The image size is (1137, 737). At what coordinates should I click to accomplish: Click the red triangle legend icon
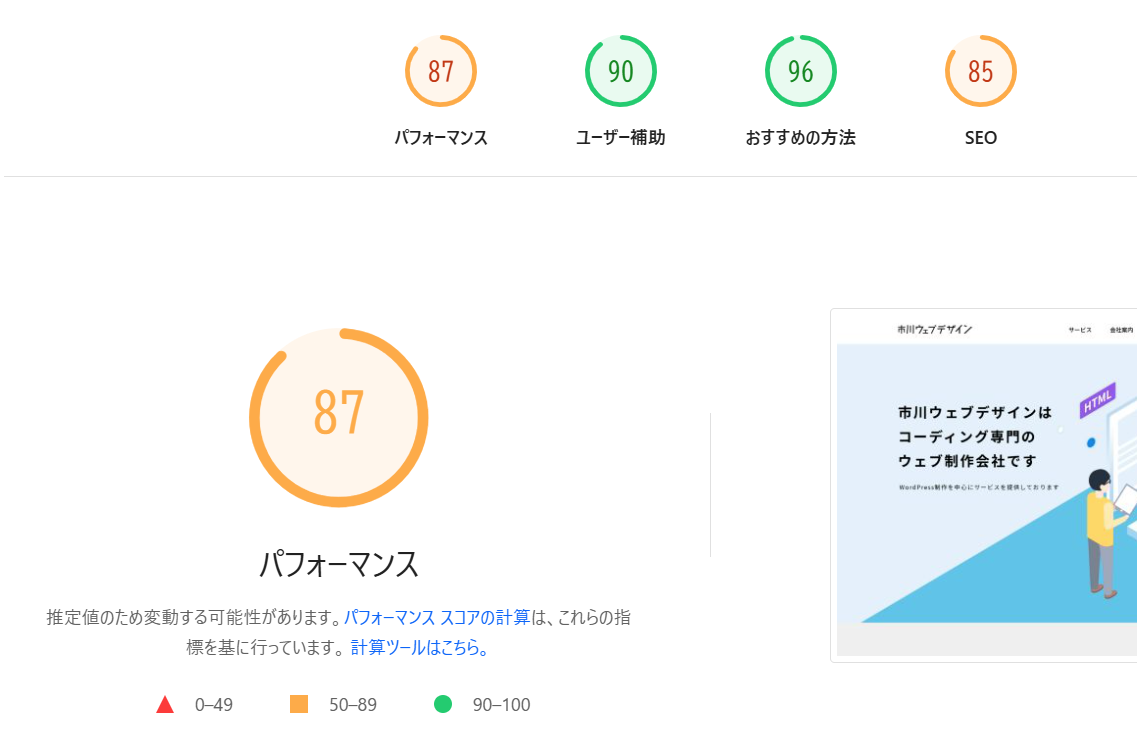pyautogui.click(x=165, y=705)
